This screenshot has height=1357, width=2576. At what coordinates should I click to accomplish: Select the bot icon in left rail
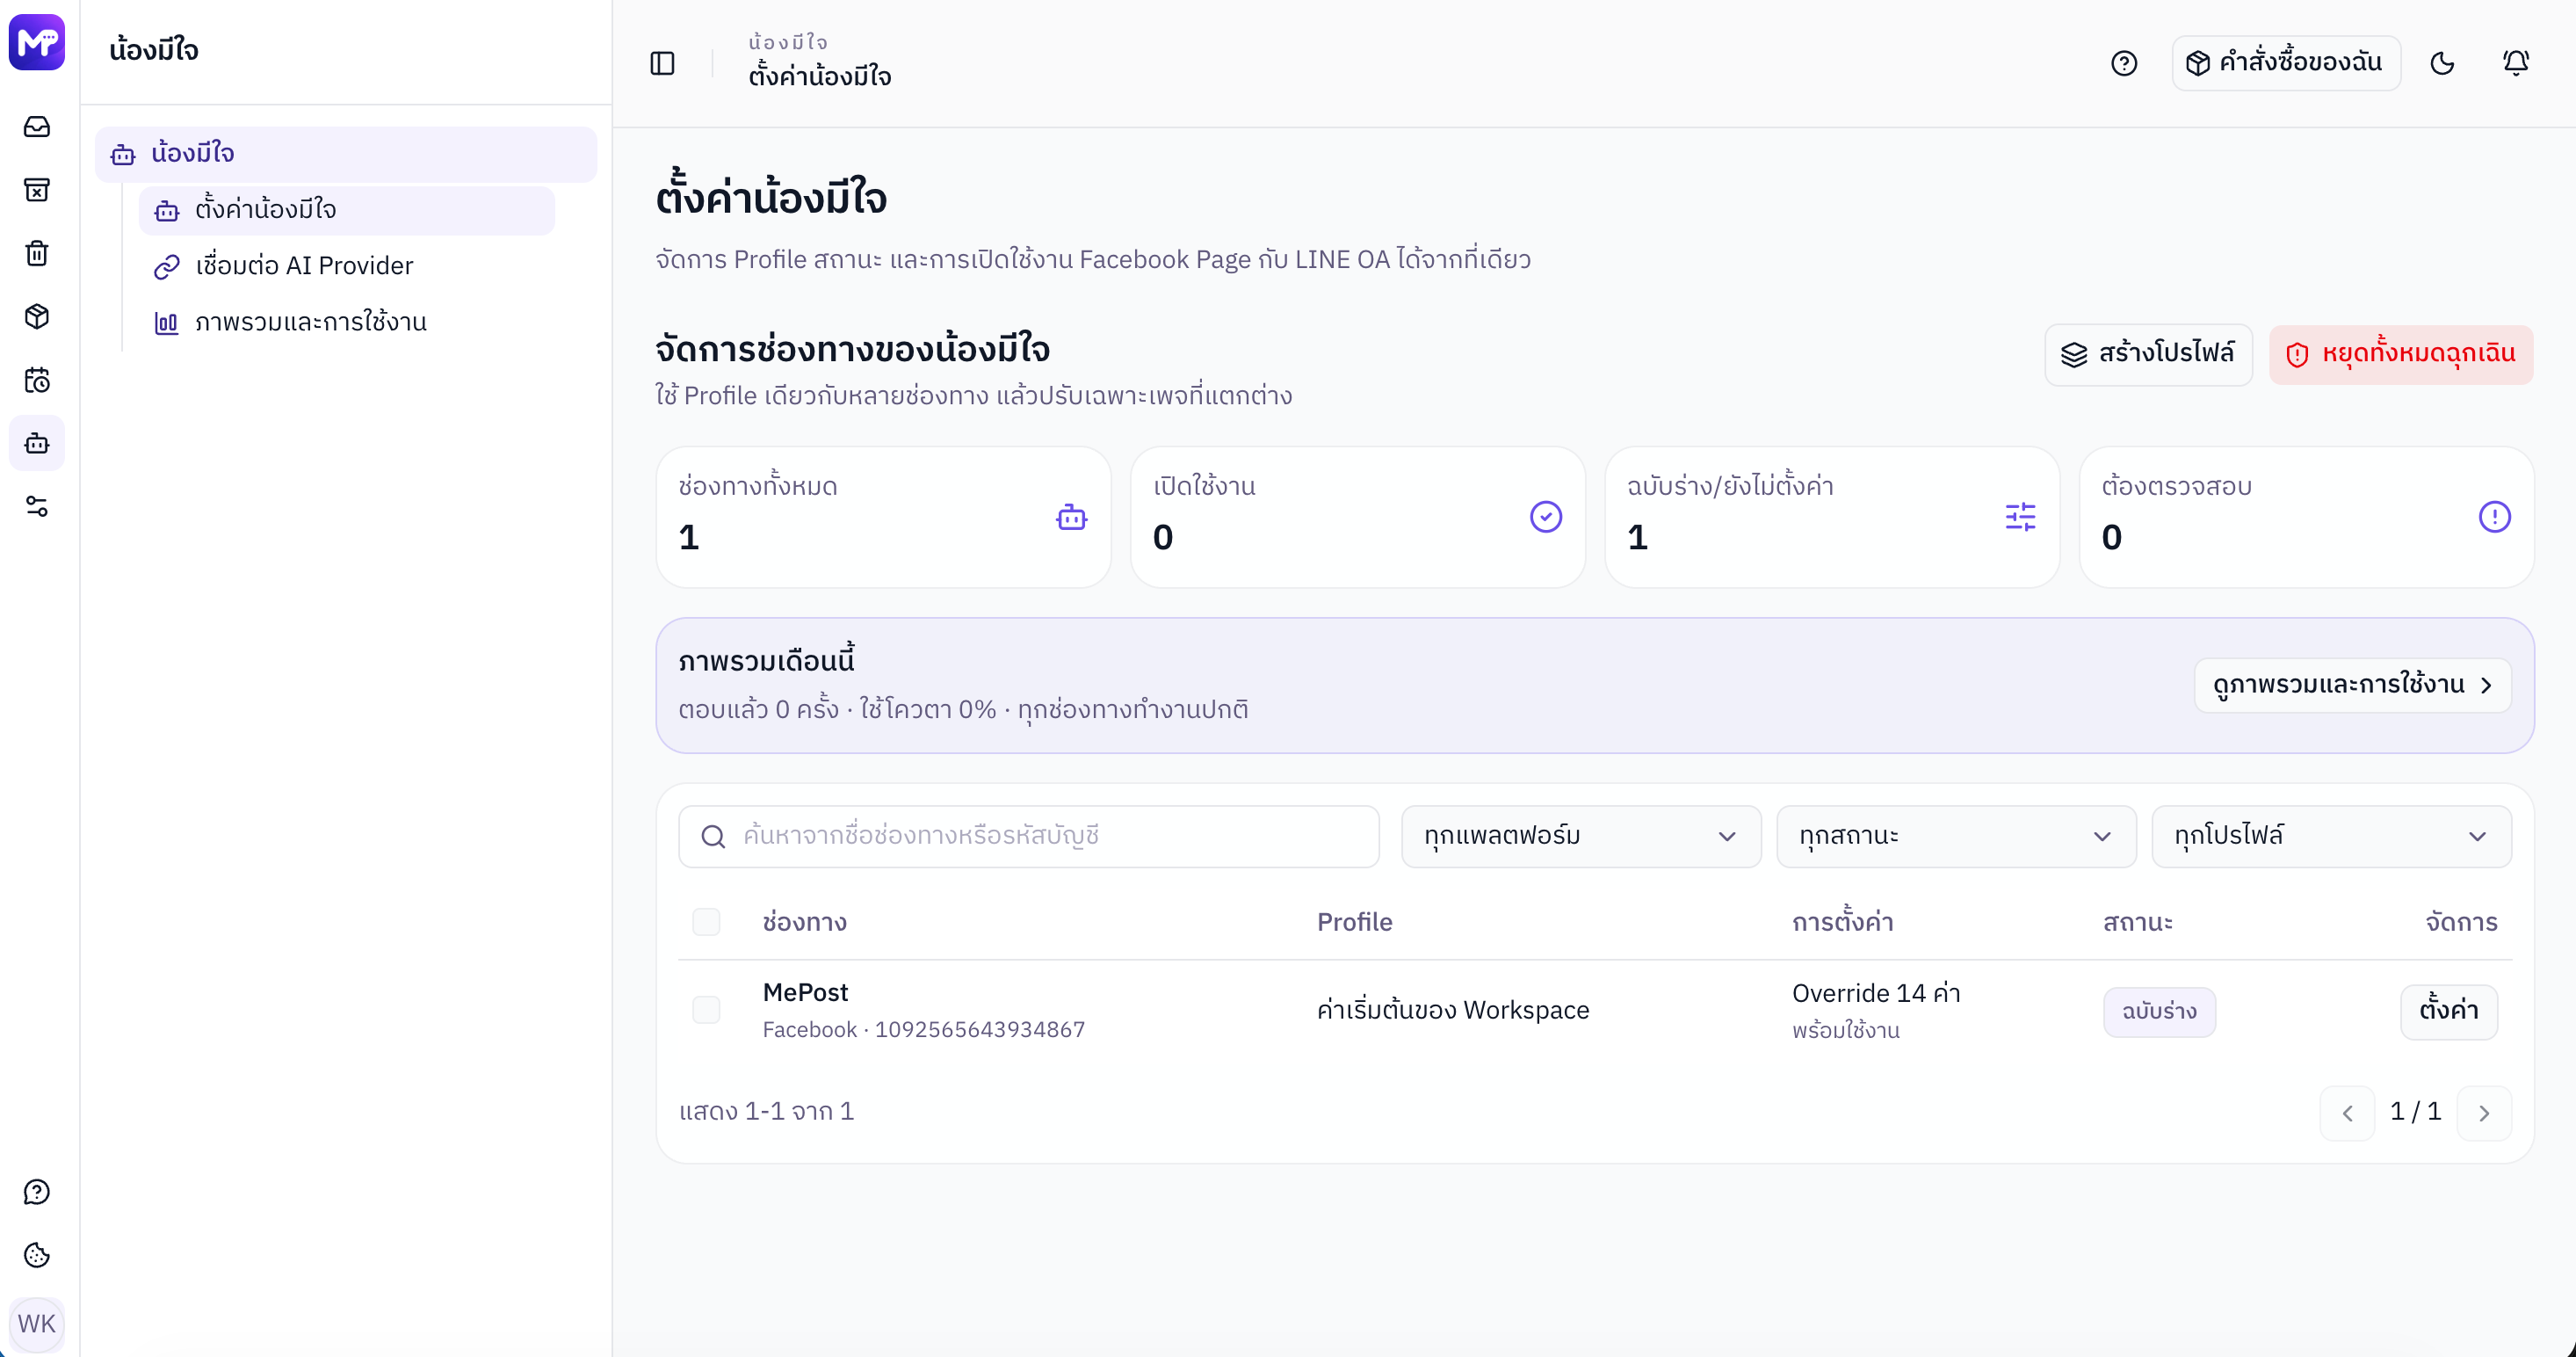pyautogui.click(x=37, y=443)
